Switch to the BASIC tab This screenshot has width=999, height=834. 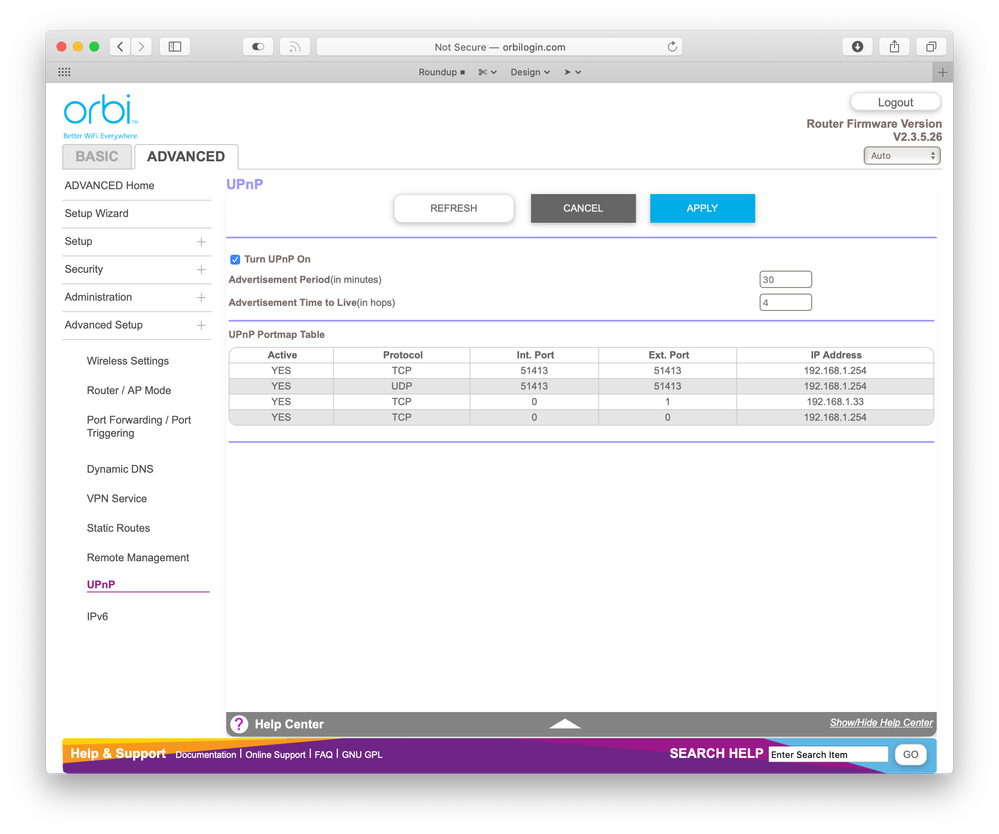coord(96,156)
